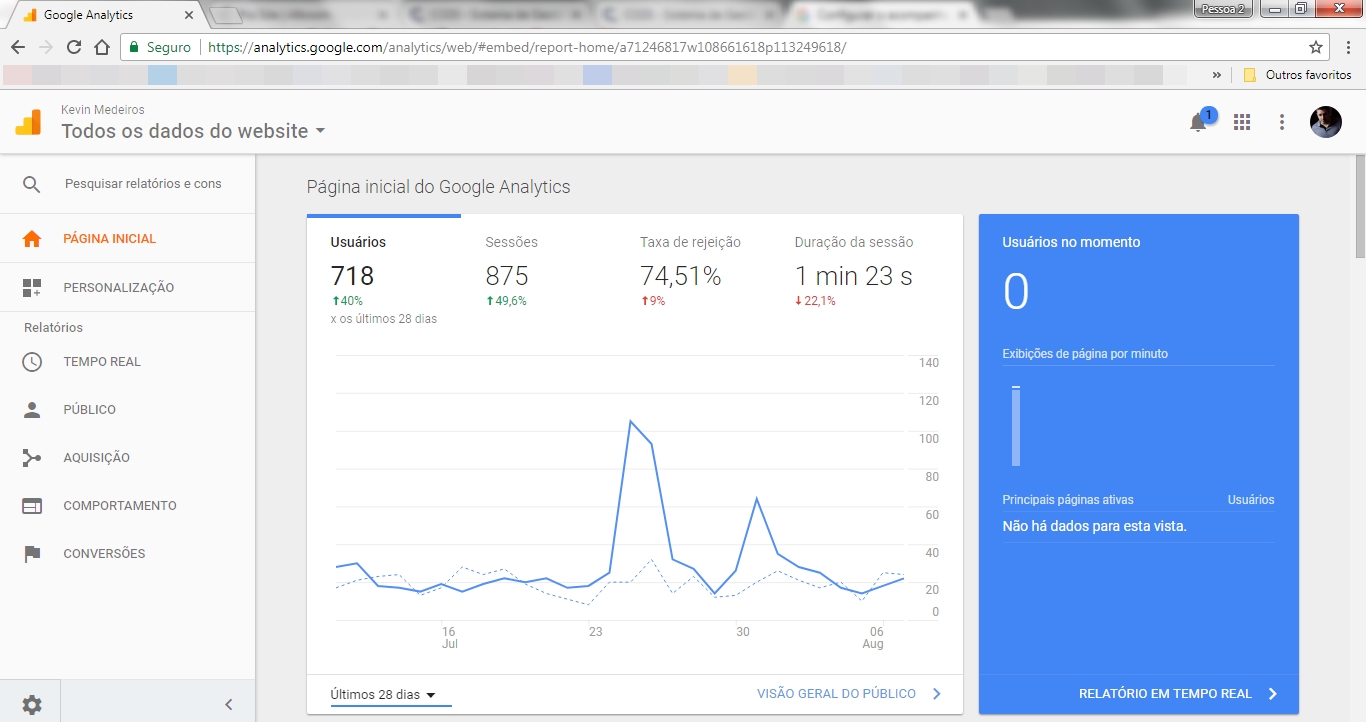Expand the Conversões reports section
Viewport: 1366px width, 722px height.
point(128,554)
